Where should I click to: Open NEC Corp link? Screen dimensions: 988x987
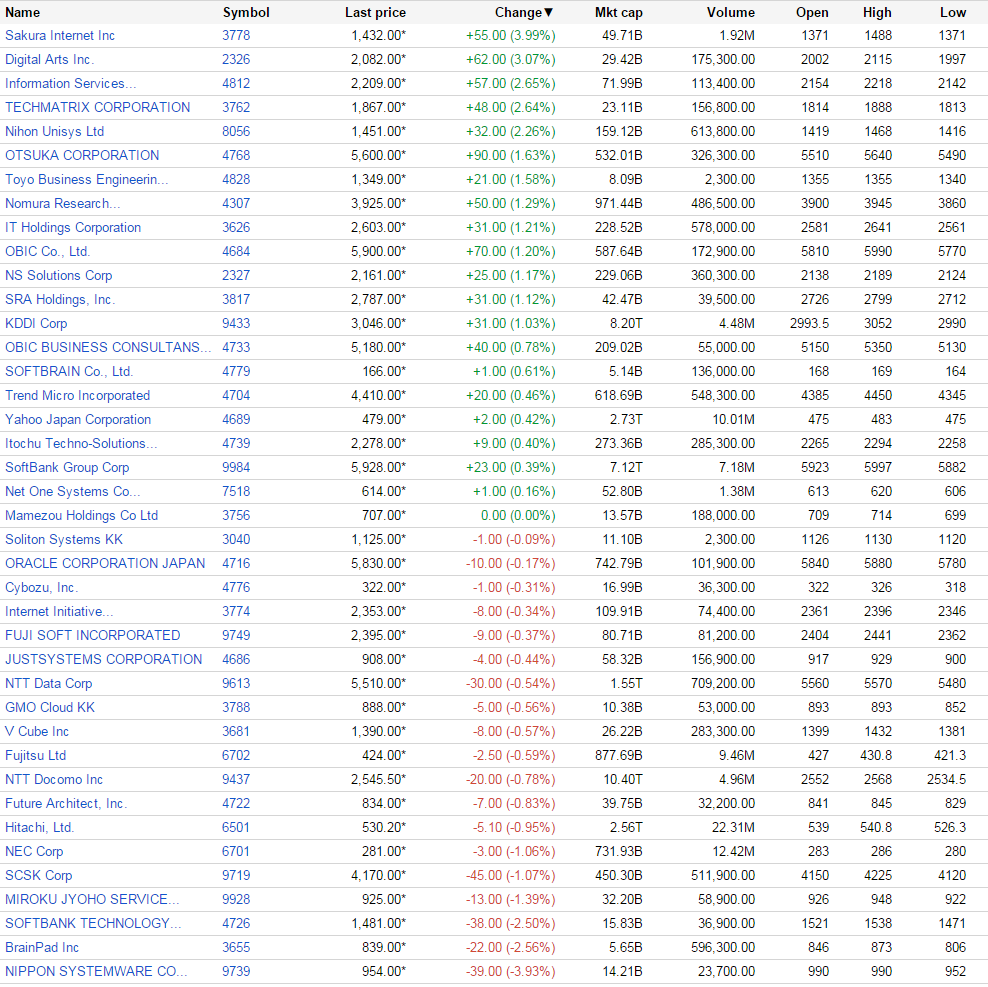[34, 851]
